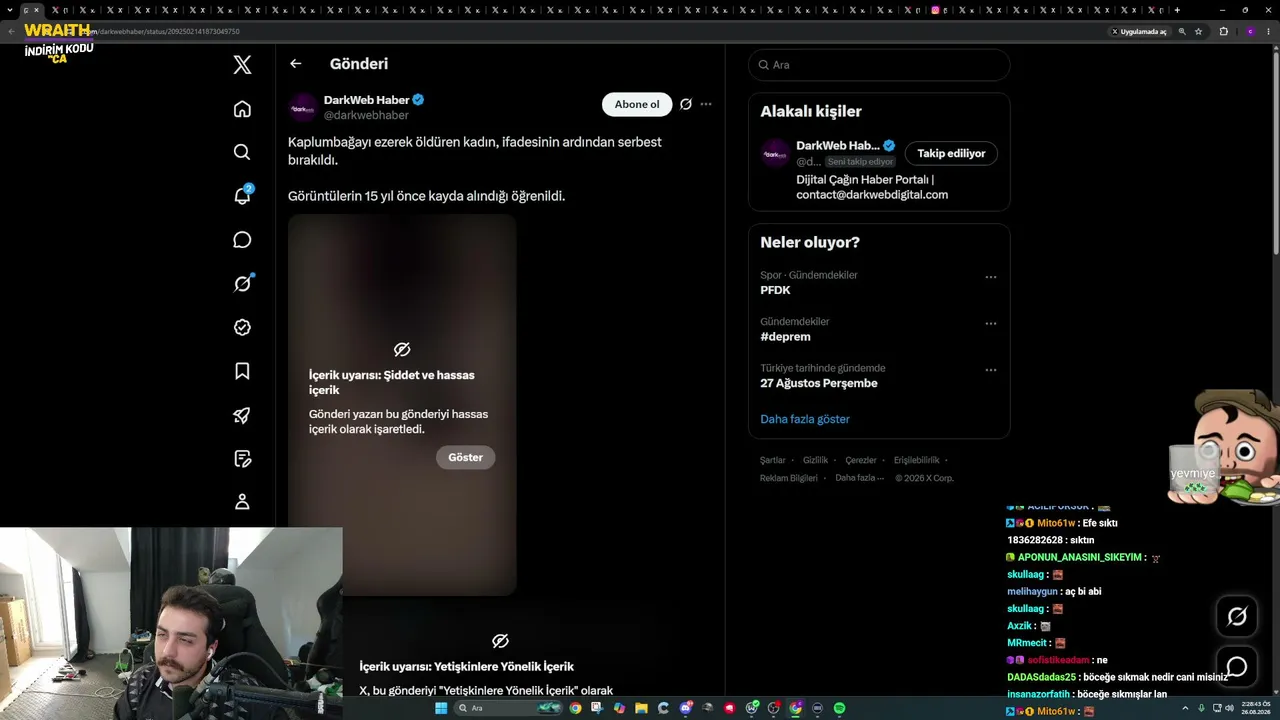The image size is (1280, 720).
Task: Open the browser extensions puzzle icon
Action: pyautogui.click(x=1223, y=31)
